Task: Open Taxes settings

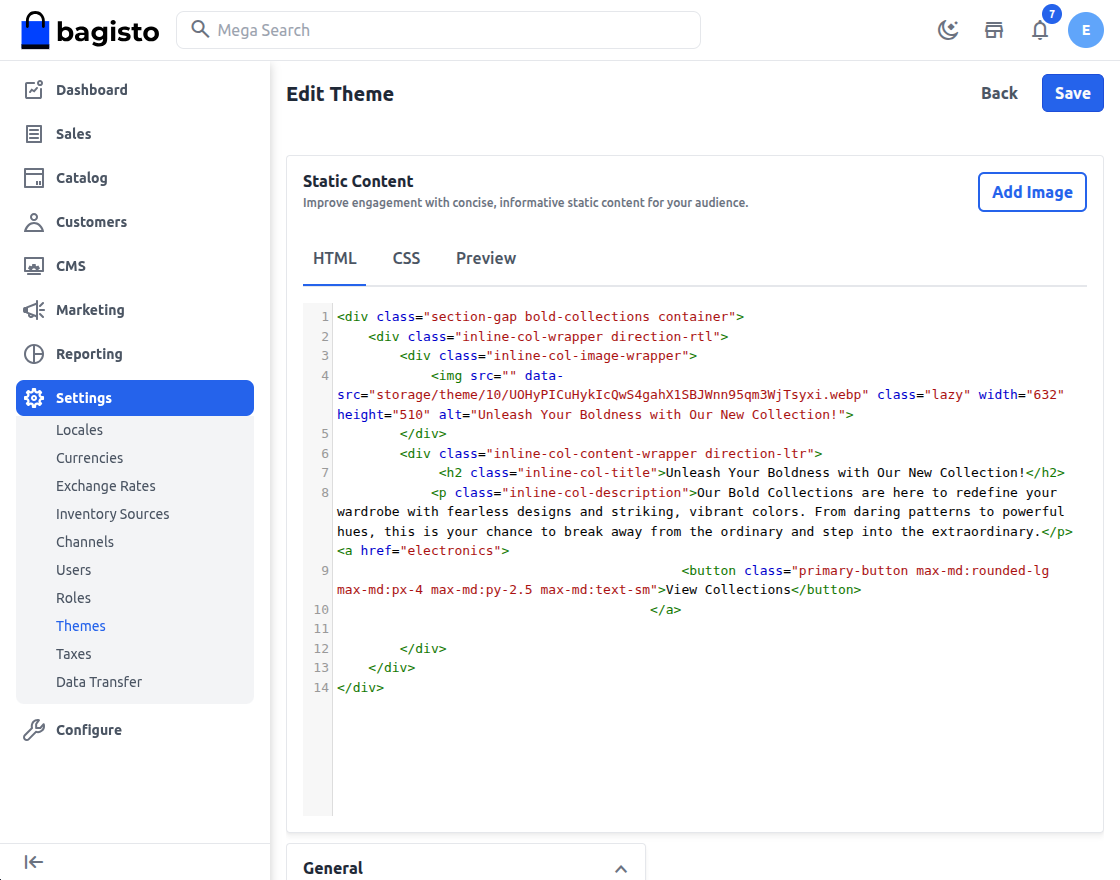Action: pyautogui.click(x=74, y=654)
